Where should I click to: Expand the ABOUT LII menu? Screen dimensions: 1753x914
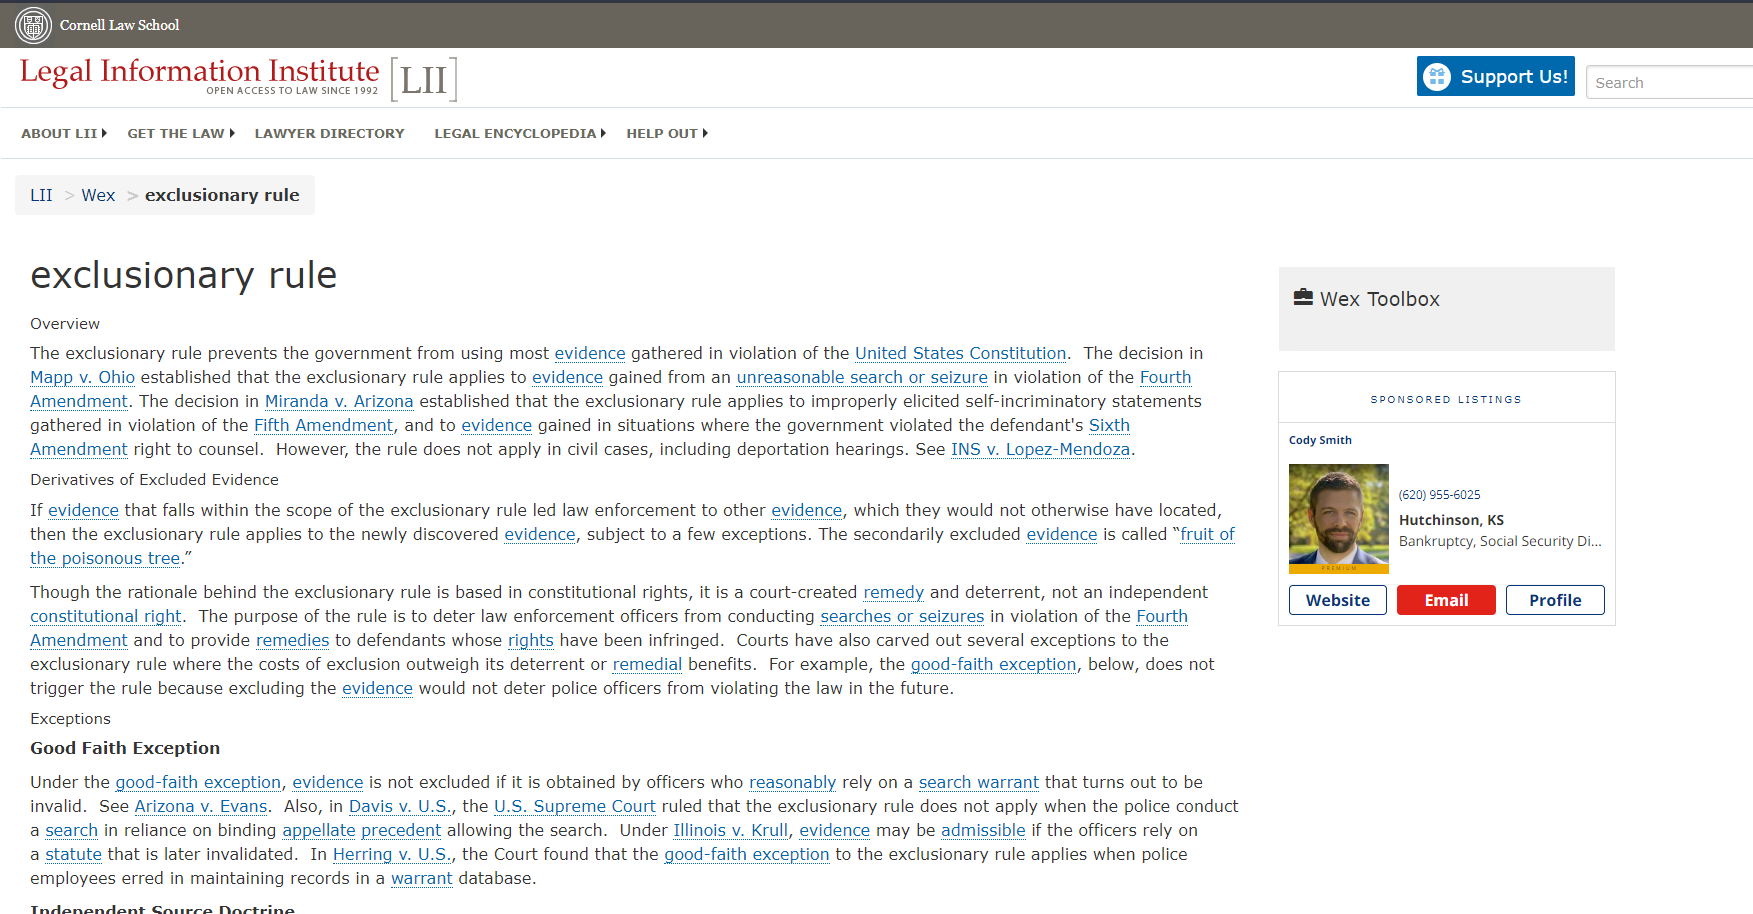click(x=64, y=133)
